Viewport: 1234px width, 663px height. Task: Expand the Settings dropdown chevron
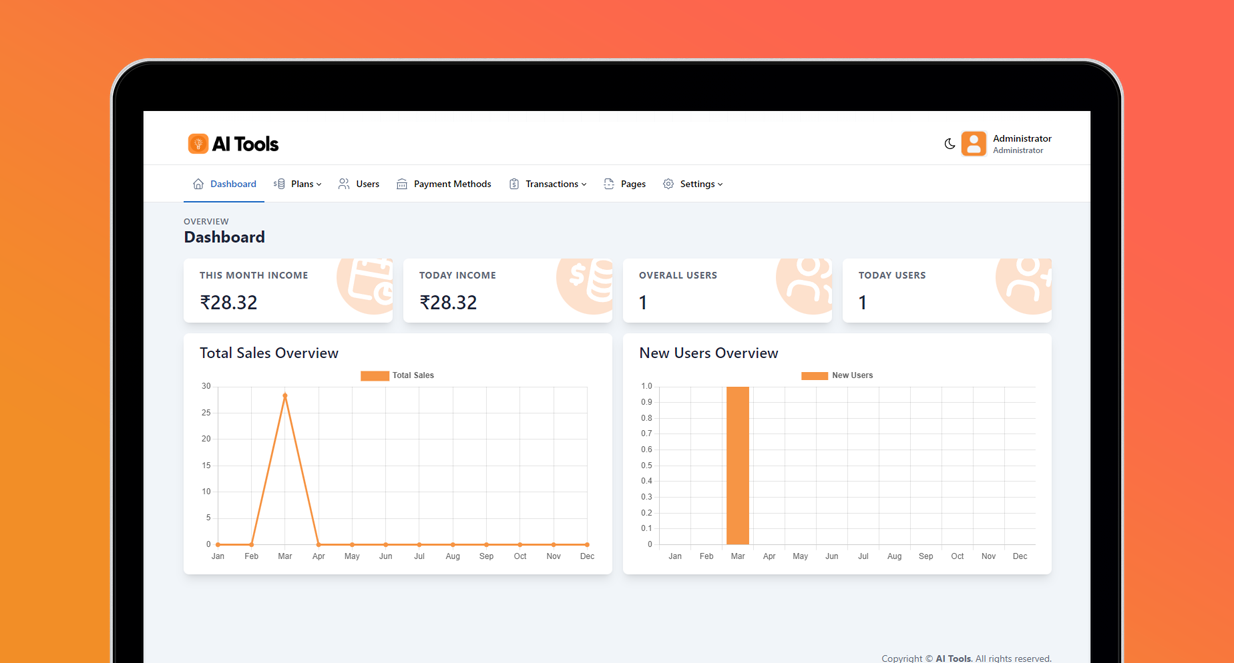(720, 184)
